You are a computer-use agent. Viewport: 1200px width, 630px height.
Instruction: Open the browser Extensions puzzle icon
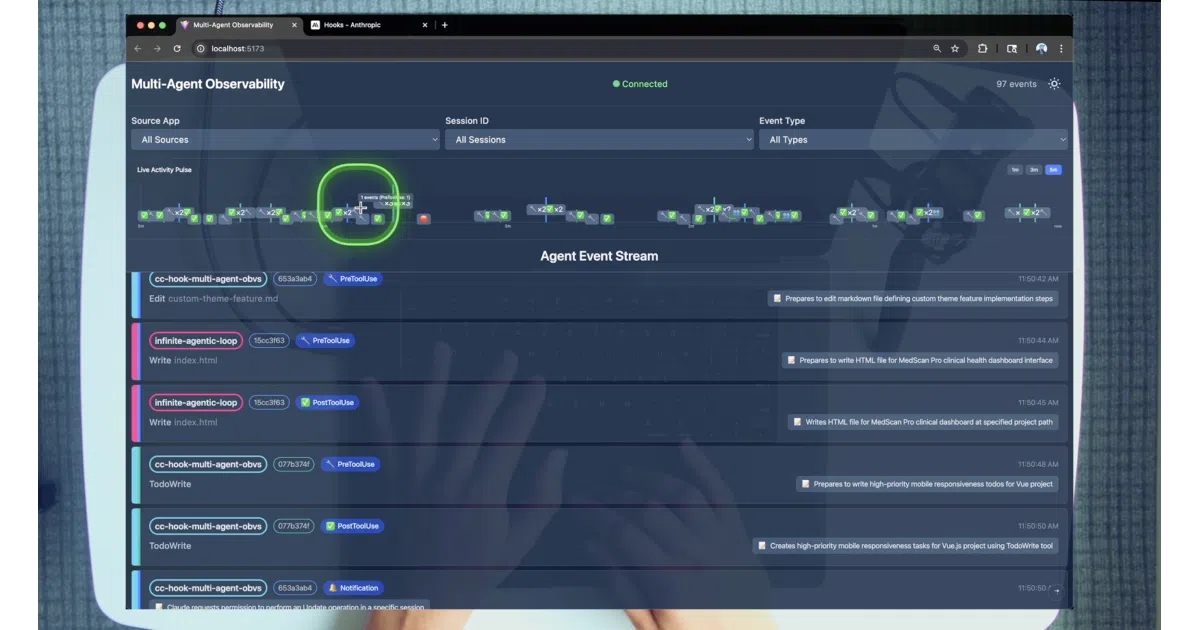point(983,48)
